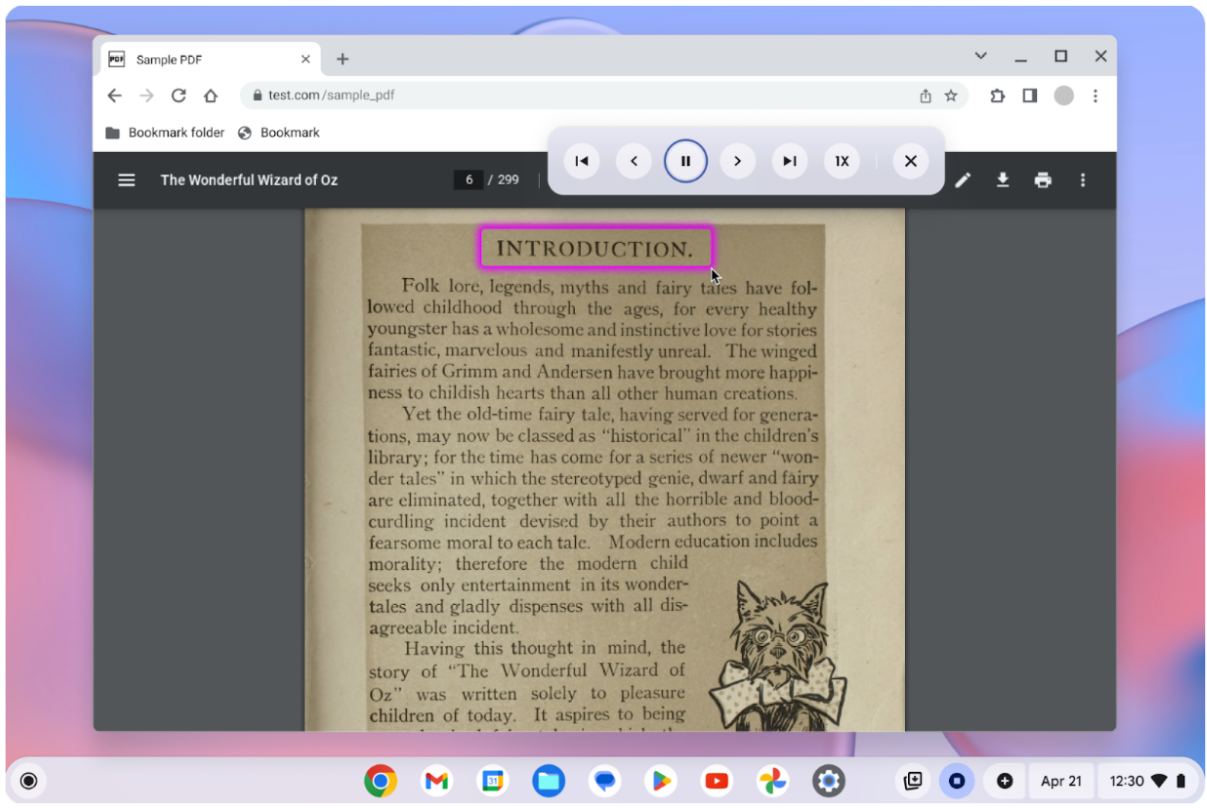Go forward in browser history
Image resolution: width=1207 pixels, height=808 pixels.
(147, 96)
